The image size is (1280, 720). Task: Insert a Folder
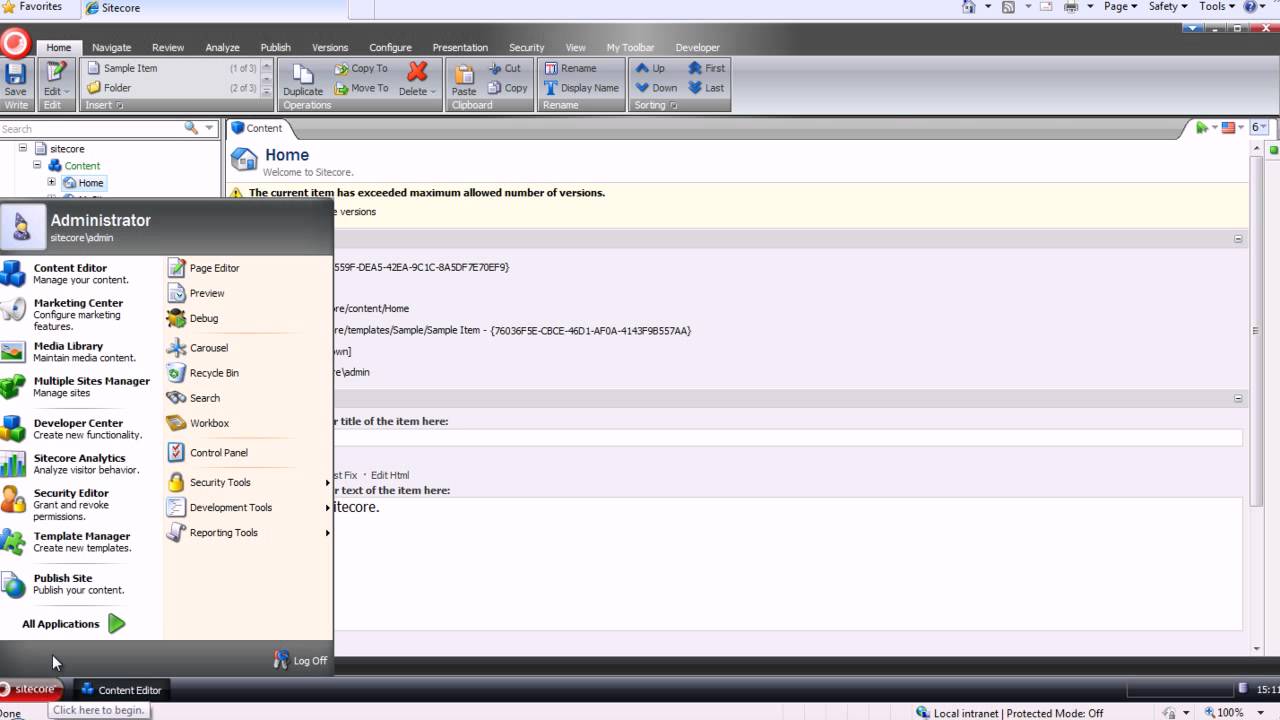tap(109, 87)
